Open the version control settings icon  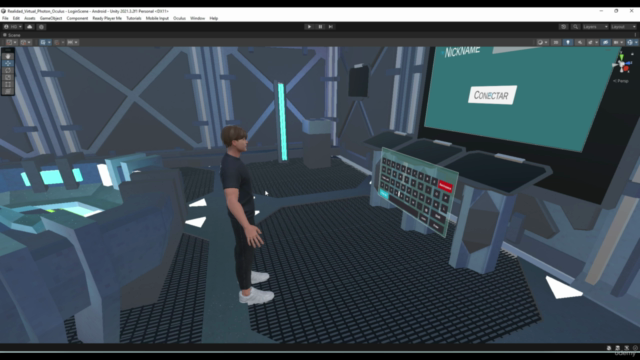[41, 27]
